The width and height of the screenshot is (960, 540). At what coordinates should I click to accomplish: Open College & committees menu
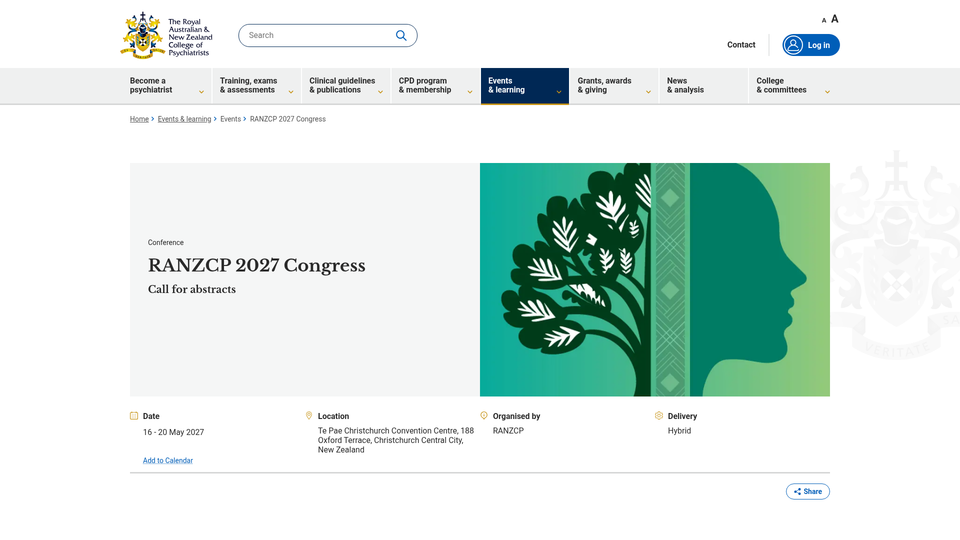coord(793,86)
